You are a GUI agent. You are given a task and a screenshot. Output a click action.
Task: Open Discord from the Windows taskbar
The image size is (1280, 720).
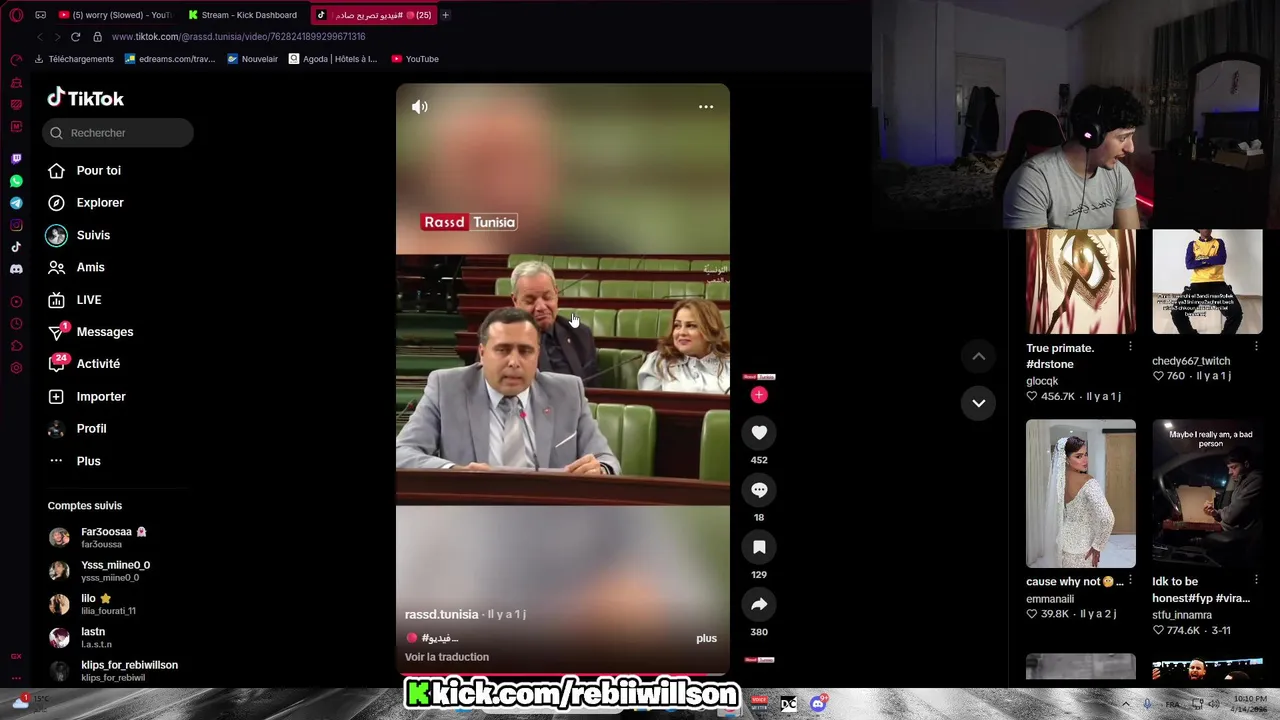(818, 703)
